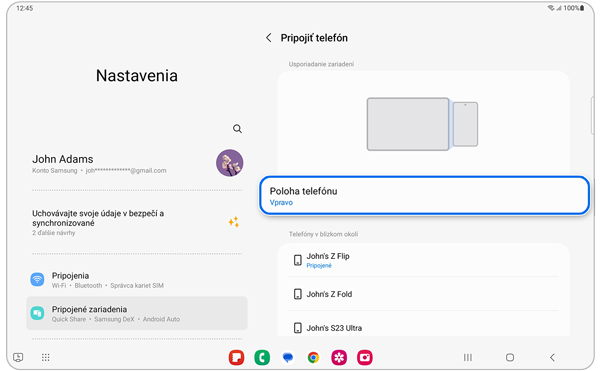Launch Chrome from the taskbar
Screen dimensions: 600x371
(313, 358)
